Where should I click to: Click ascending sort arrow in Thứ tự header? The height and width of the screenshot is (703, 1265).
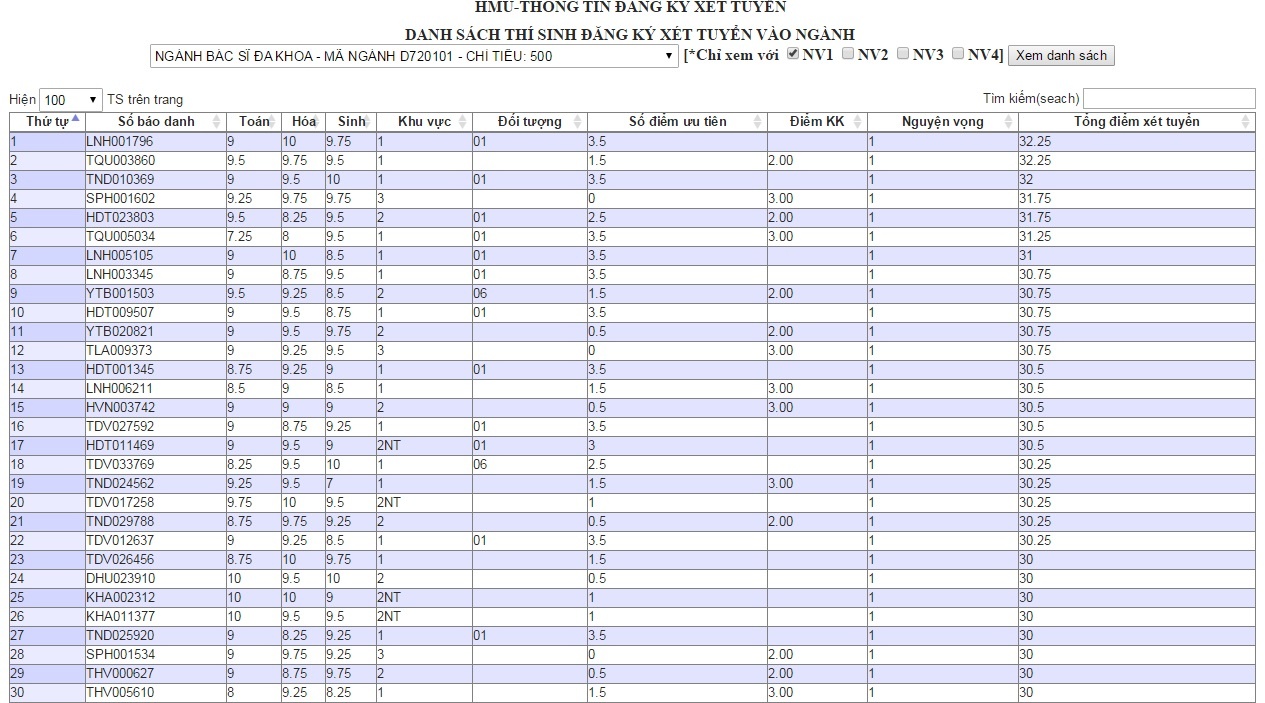click(76, 119)
